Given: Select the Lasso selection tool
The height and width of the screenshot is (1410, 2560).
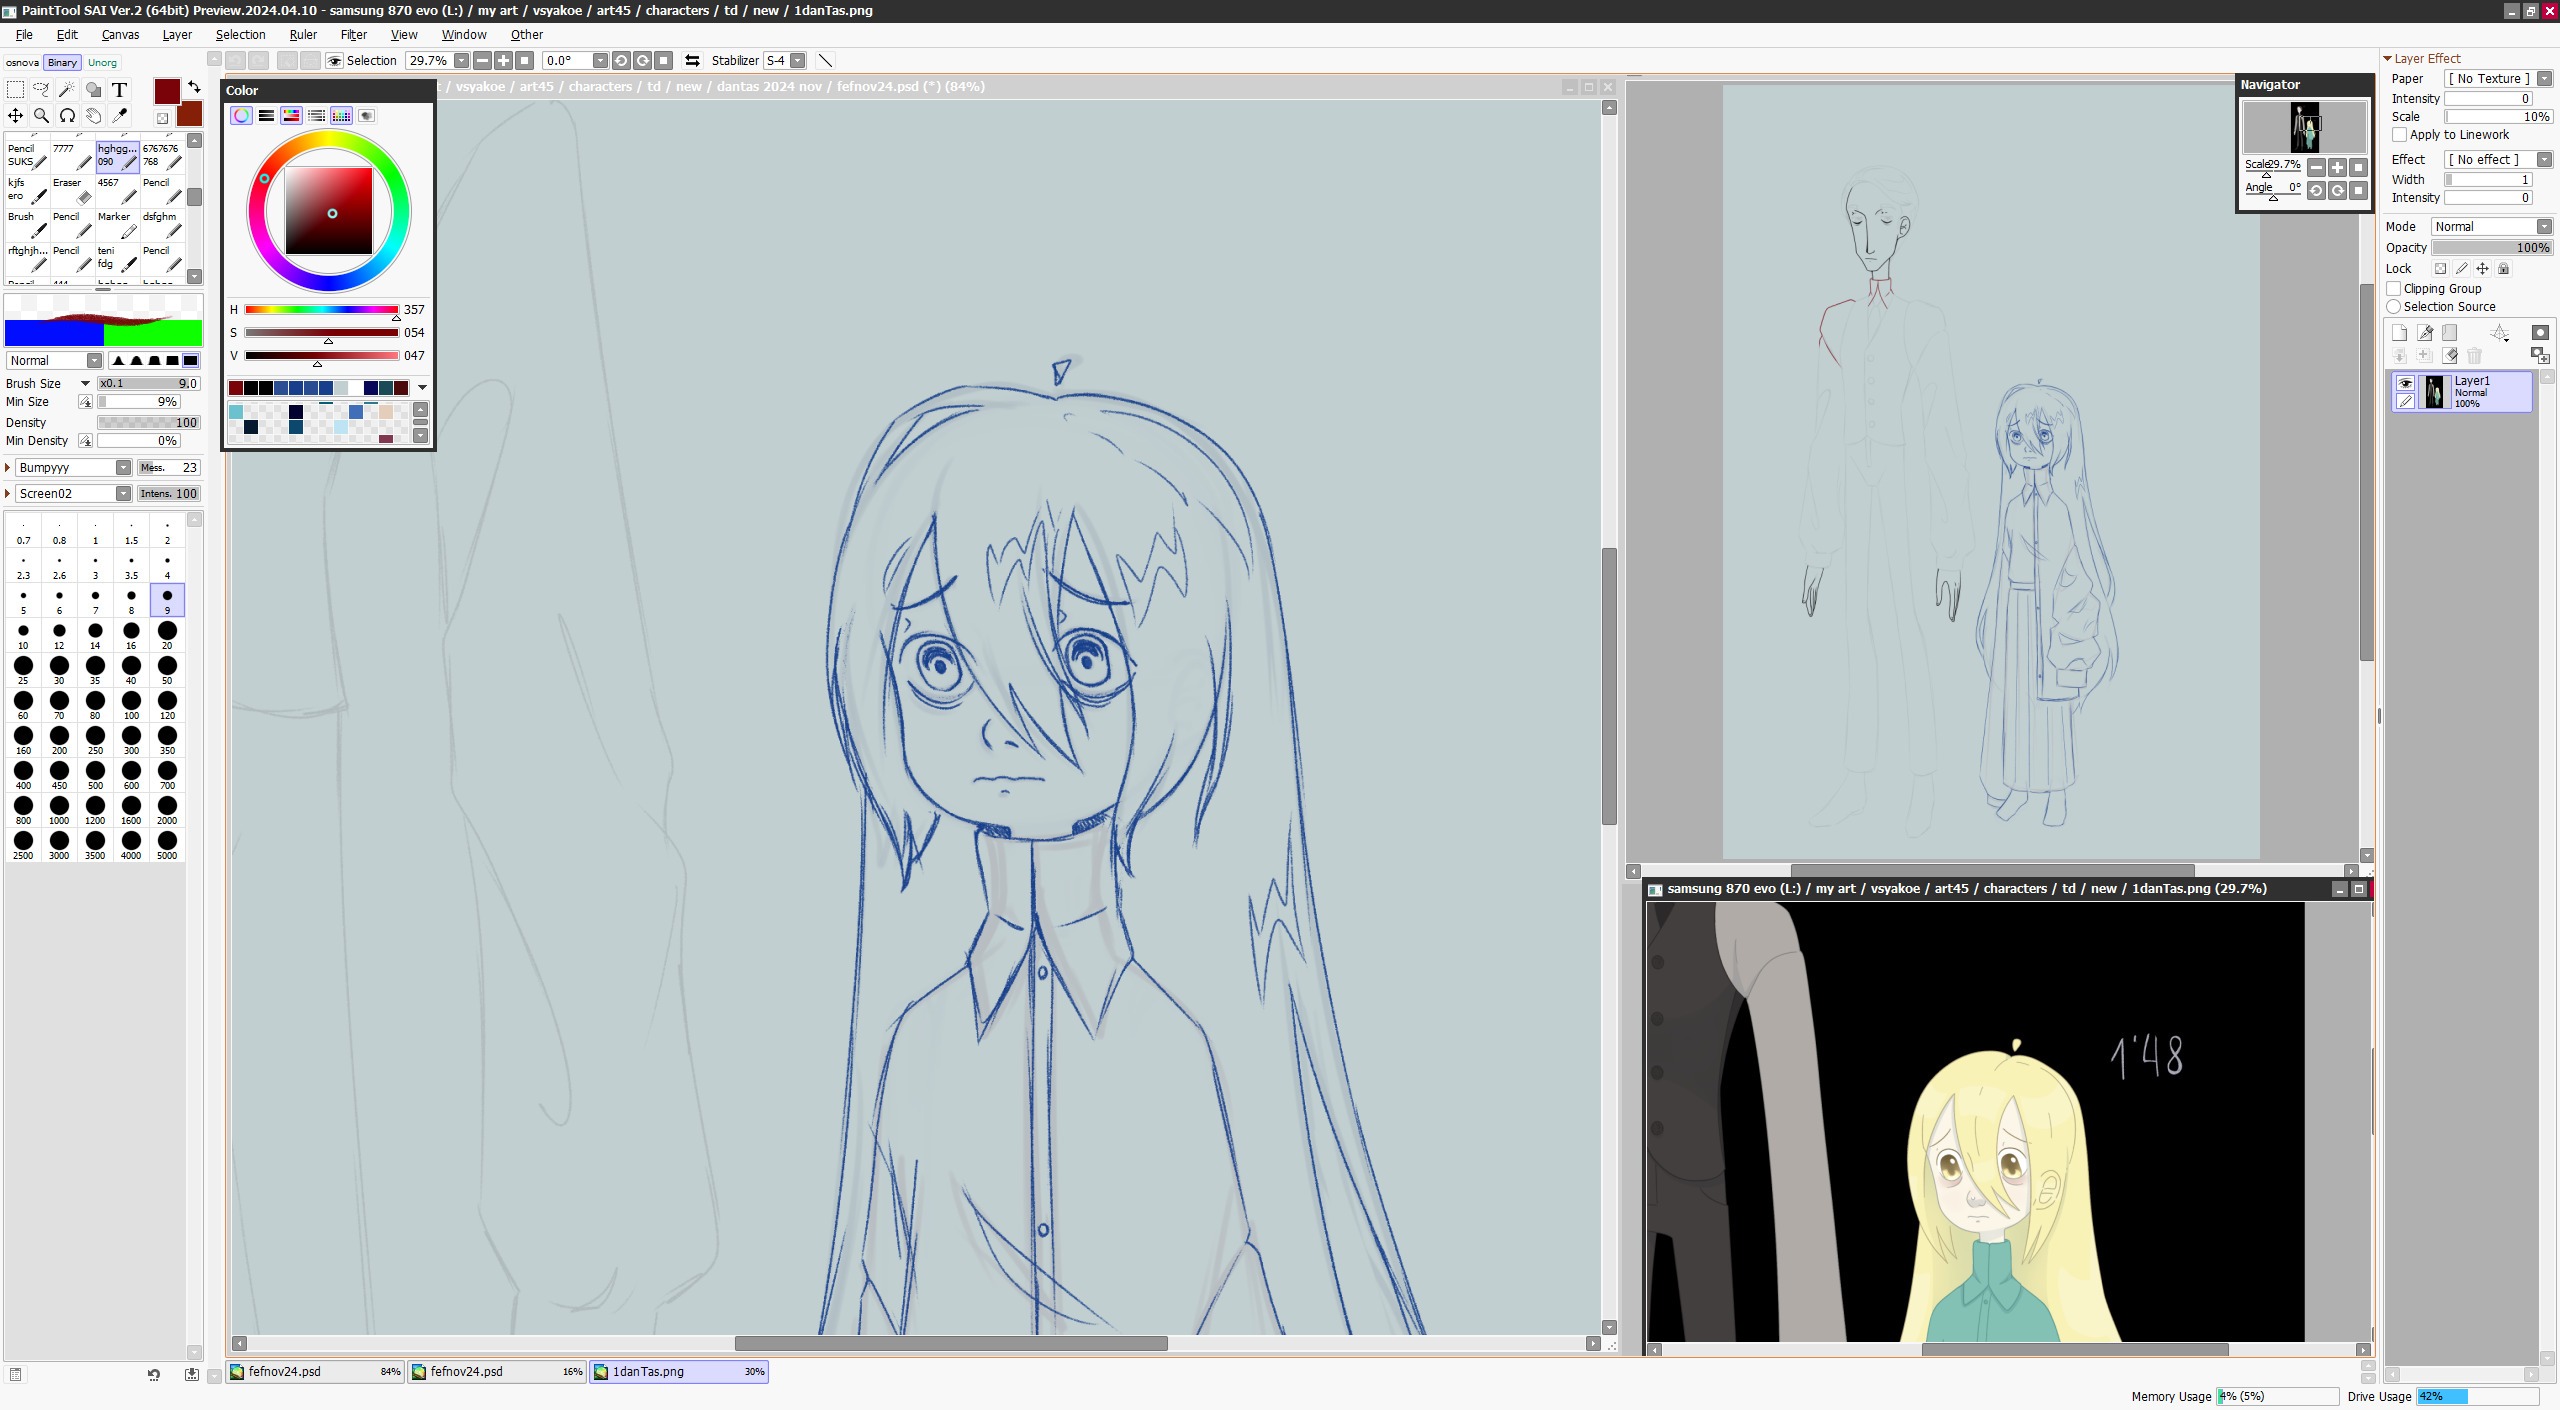Looking at the screenshot, I should (41, 90).
